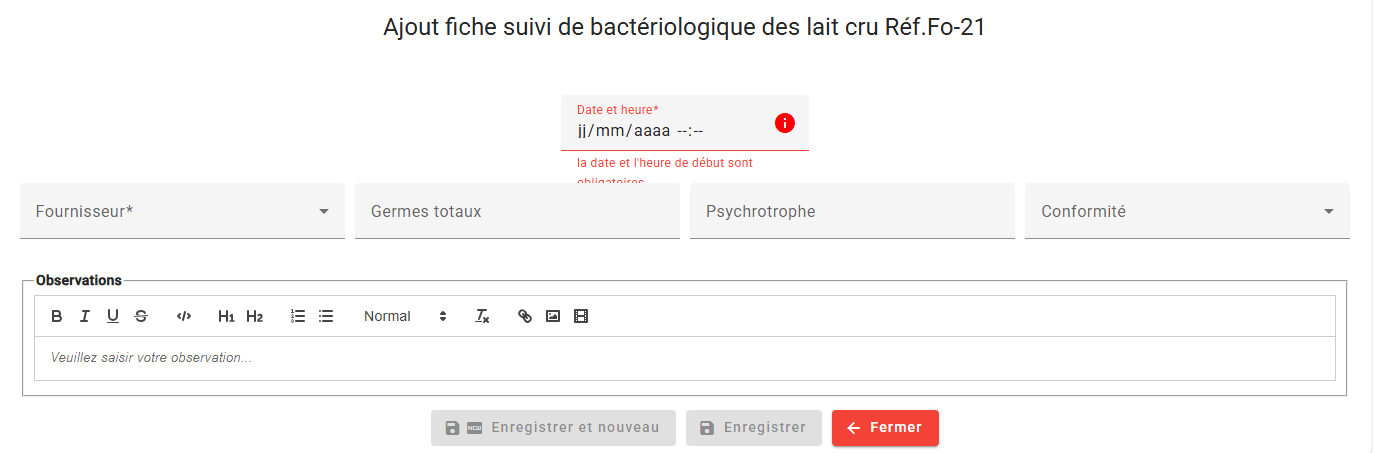Open the Fournisseur dropdown
The width and height of the screenshot is (1374, 453).
tap(182, 211)
